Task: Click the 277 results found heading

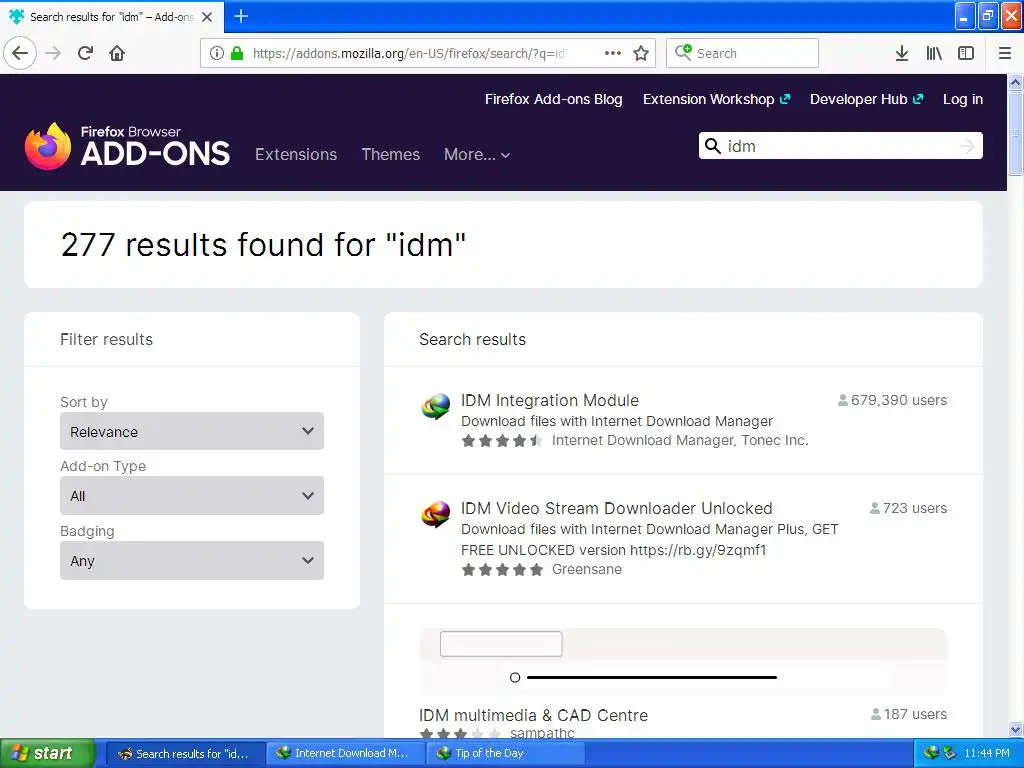Action: [x=263, y=245]
